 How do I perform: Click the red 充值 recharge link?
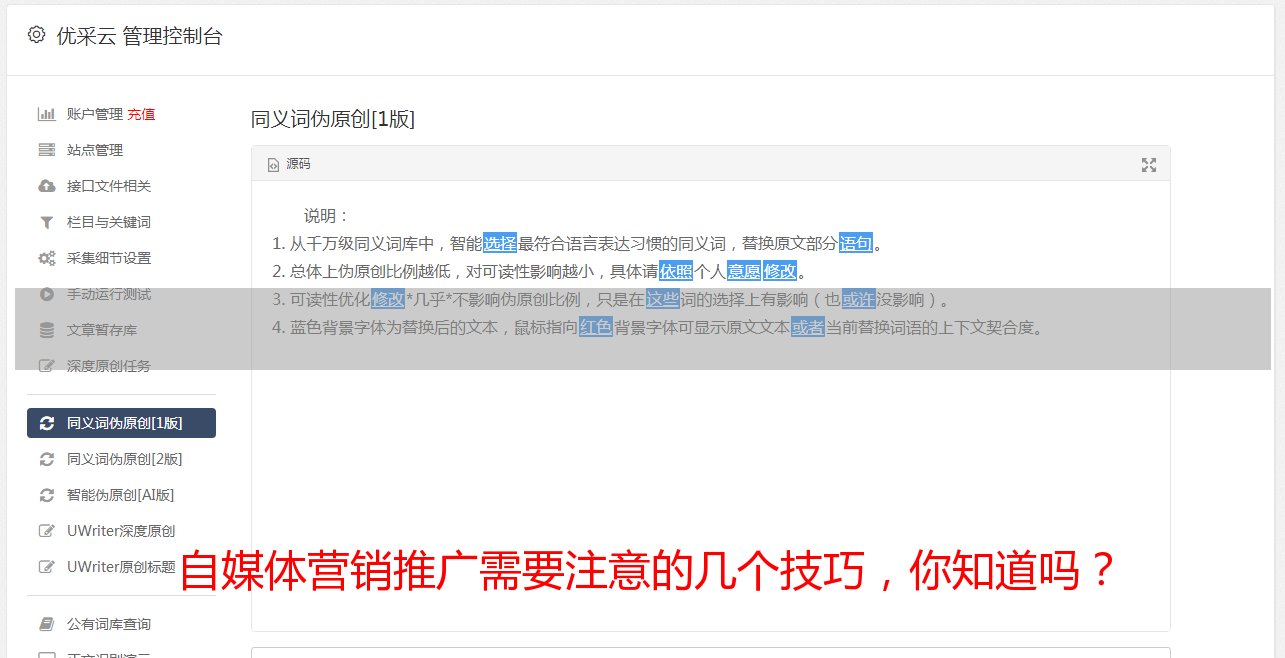click(141, 114)
